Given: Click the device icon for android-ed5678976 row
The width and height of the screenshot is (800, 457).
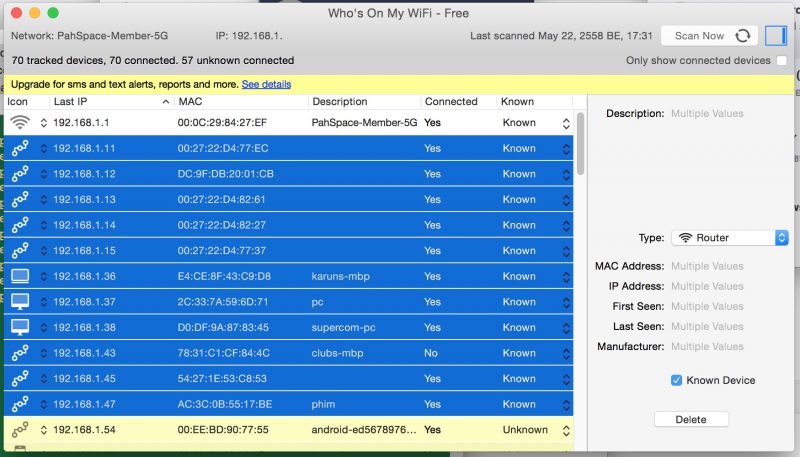Looking at the screenshot, I should click(x=20, y=430).
